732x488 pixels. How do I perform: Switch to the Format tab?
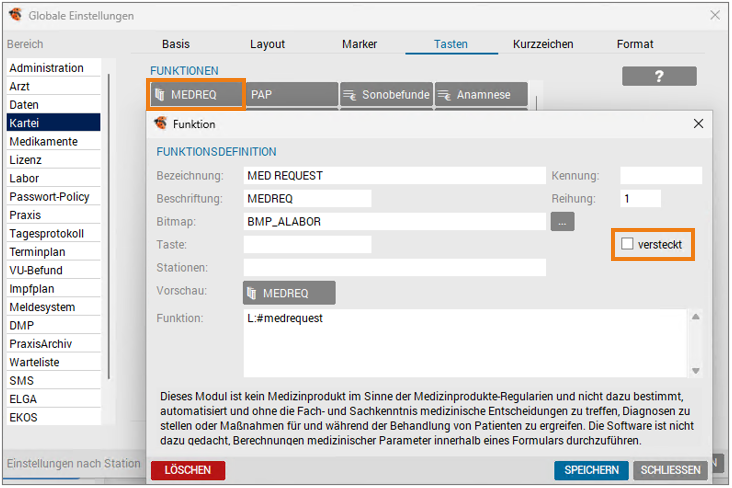point(635,44)
